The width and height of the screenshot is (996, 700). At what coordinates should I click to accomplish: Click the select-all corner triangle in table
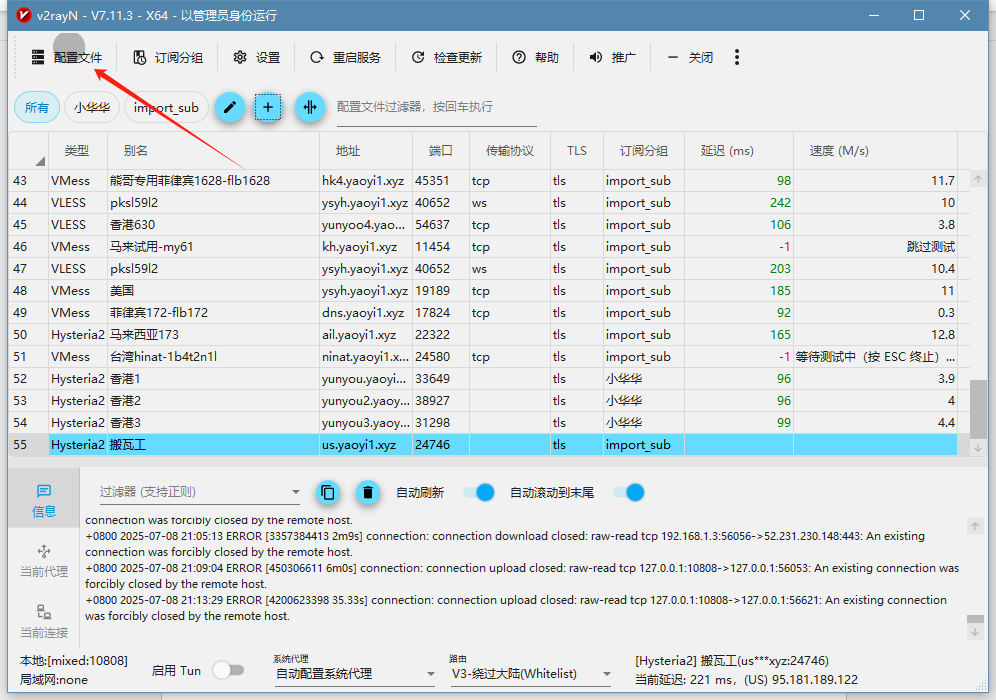pos(39,161)
